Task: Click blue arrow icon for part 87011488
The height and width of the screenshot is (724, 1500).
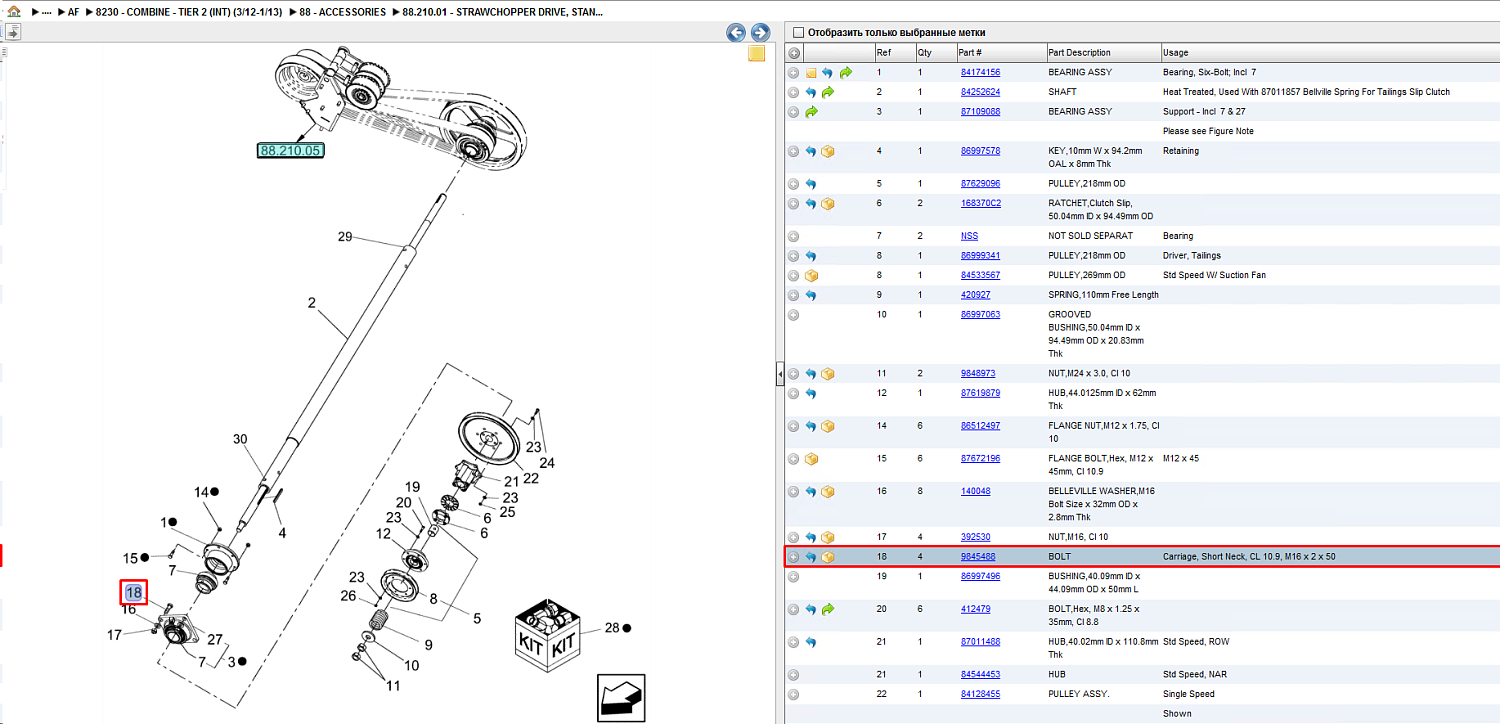Action: [811, 642]
